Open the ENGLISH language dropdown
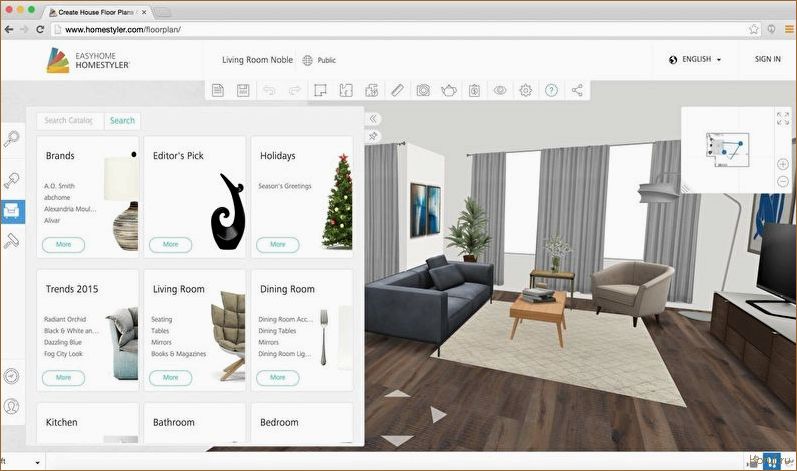The image size is (797, 471). (x=695, y=60)
